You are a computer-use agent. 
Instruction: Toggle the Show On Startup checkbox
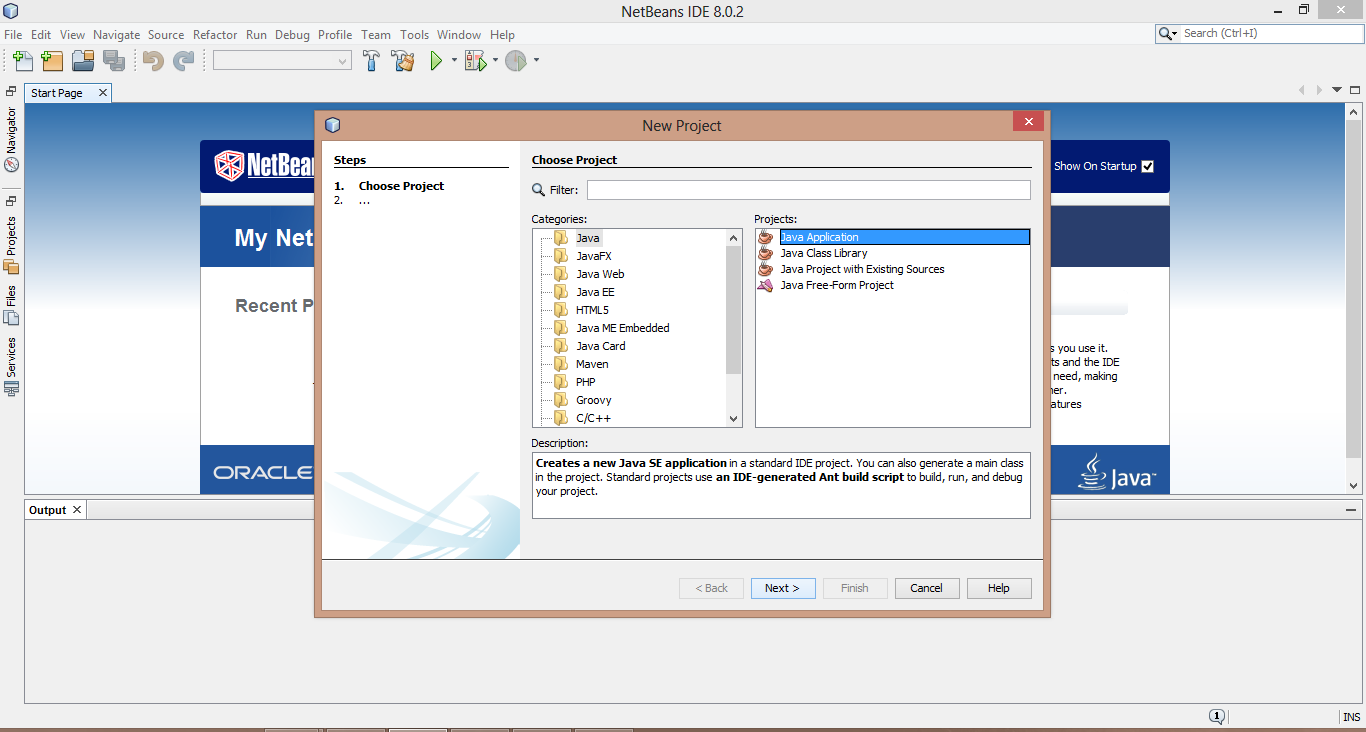(1147, 166)
